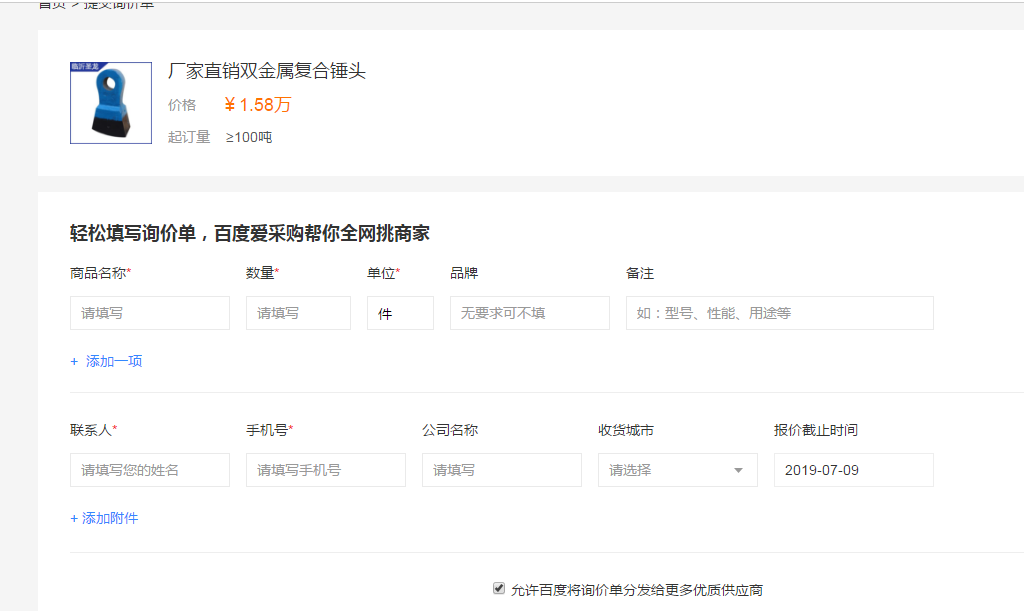Click the 品牌 input field
This screenshot has width=1024, height=611.
coord(530,313)
